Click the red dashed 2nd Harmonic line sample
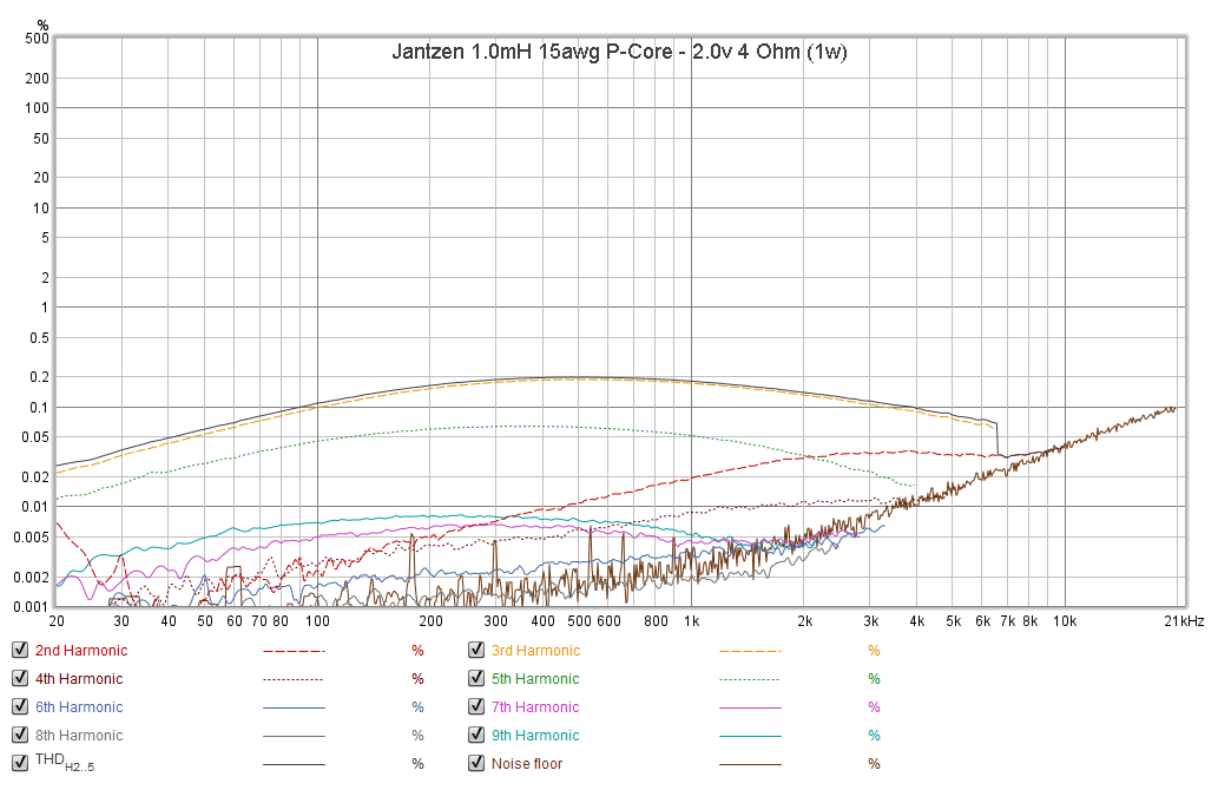 [294, 651]
